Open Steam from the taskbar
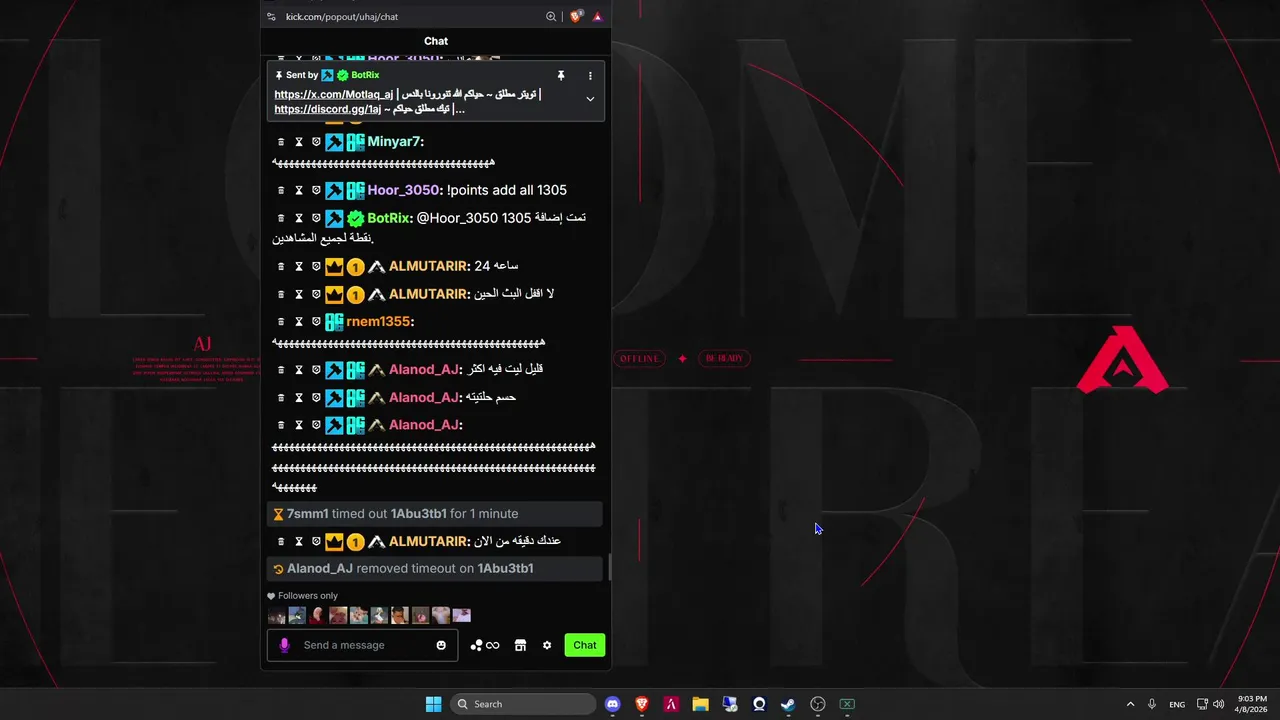Image resolution: width=1280 pixels, height=720 pixels. coord(788,704)
